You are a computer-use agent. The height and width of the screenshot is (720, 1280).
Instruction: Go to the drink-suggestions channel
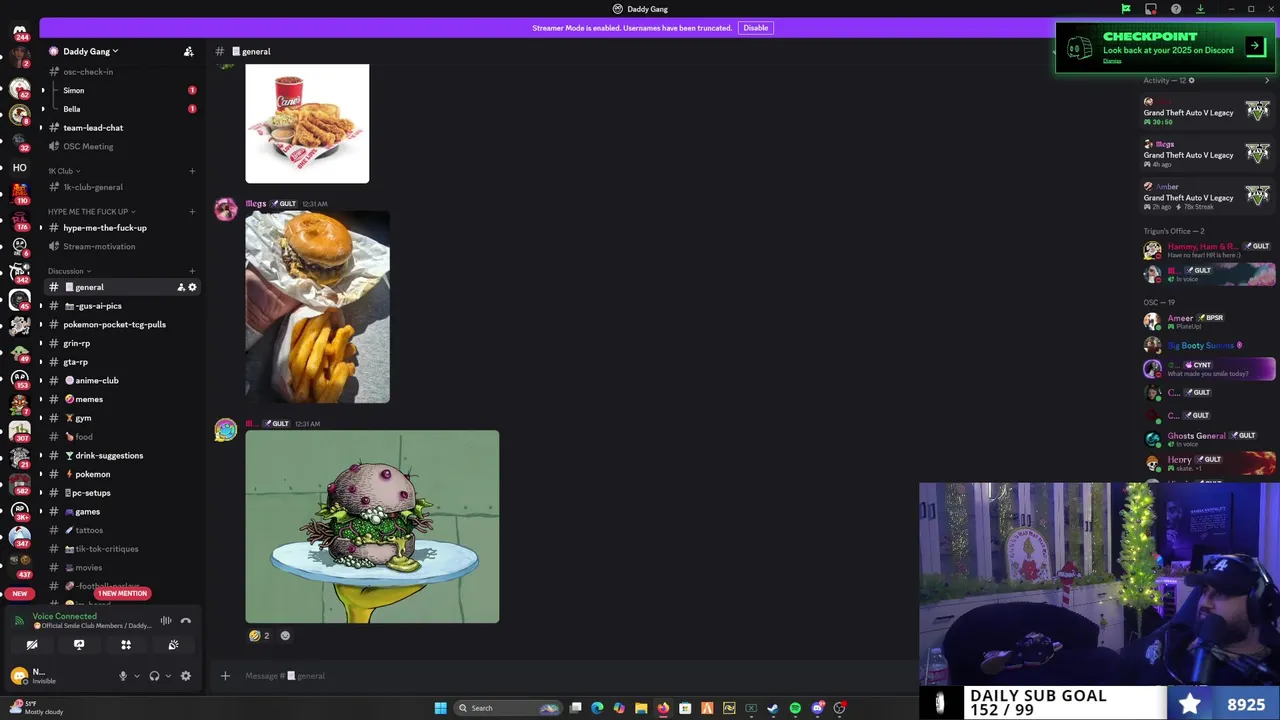(120, 455)
